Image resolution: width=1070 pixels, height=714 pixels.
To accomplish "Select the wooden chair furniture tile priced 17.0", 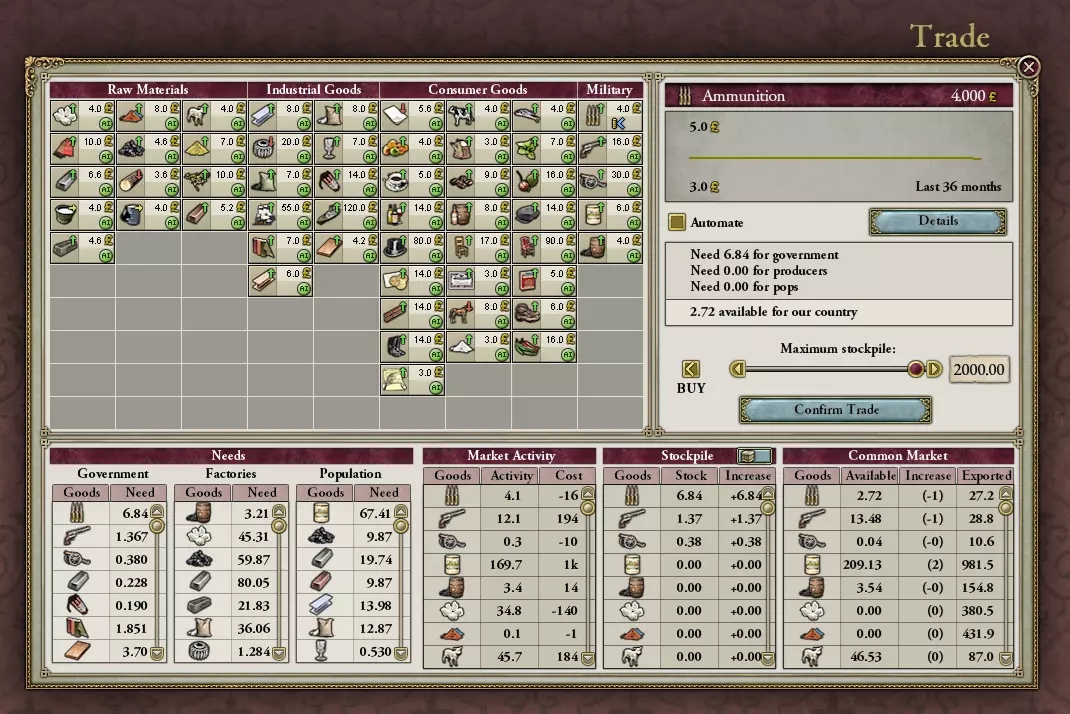I will [x=479, y=247].
